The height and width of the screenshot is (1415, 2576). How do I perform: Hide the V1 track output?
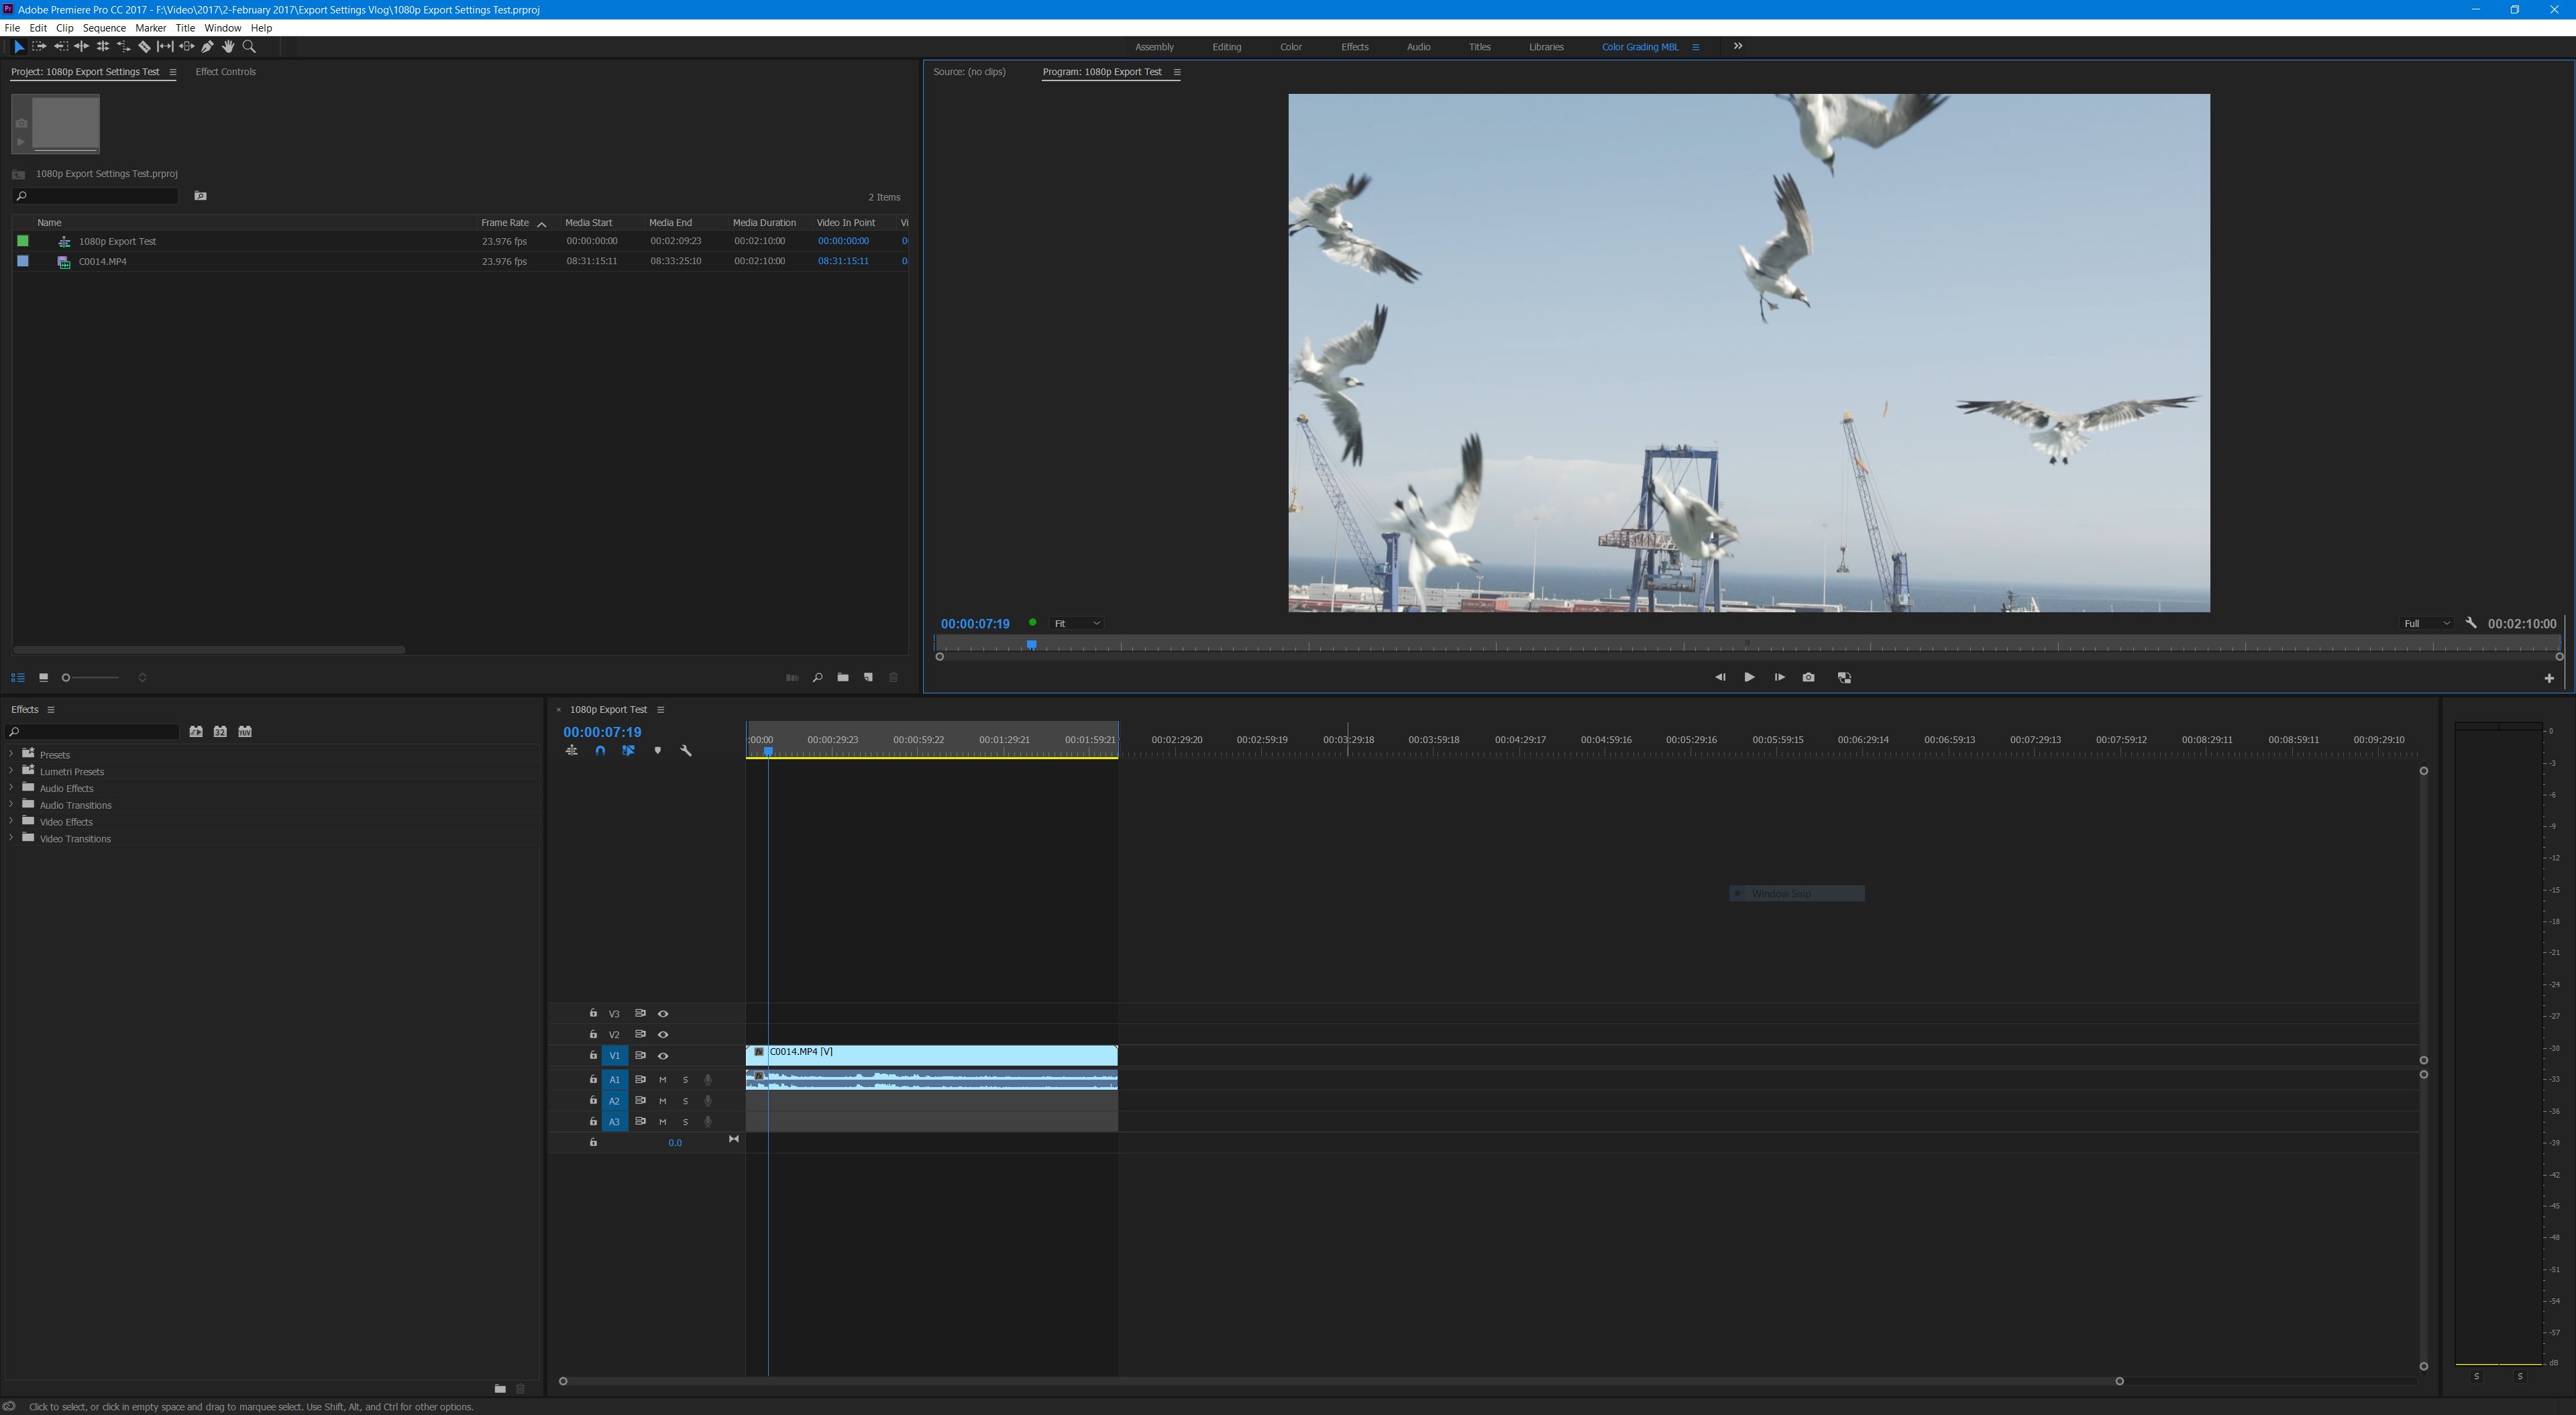coord(662,1055)
